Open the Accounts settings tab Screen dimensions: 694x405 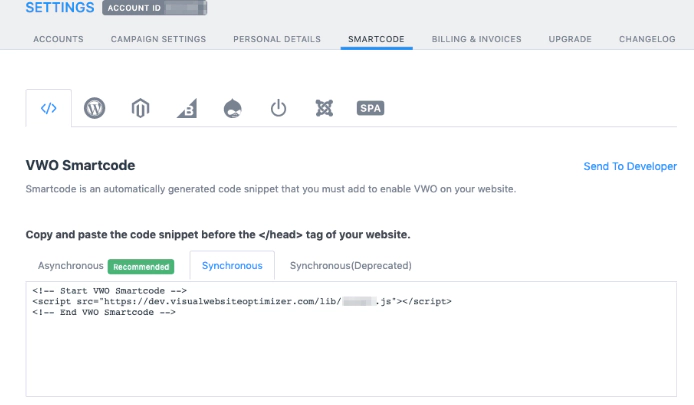[58, 39]
